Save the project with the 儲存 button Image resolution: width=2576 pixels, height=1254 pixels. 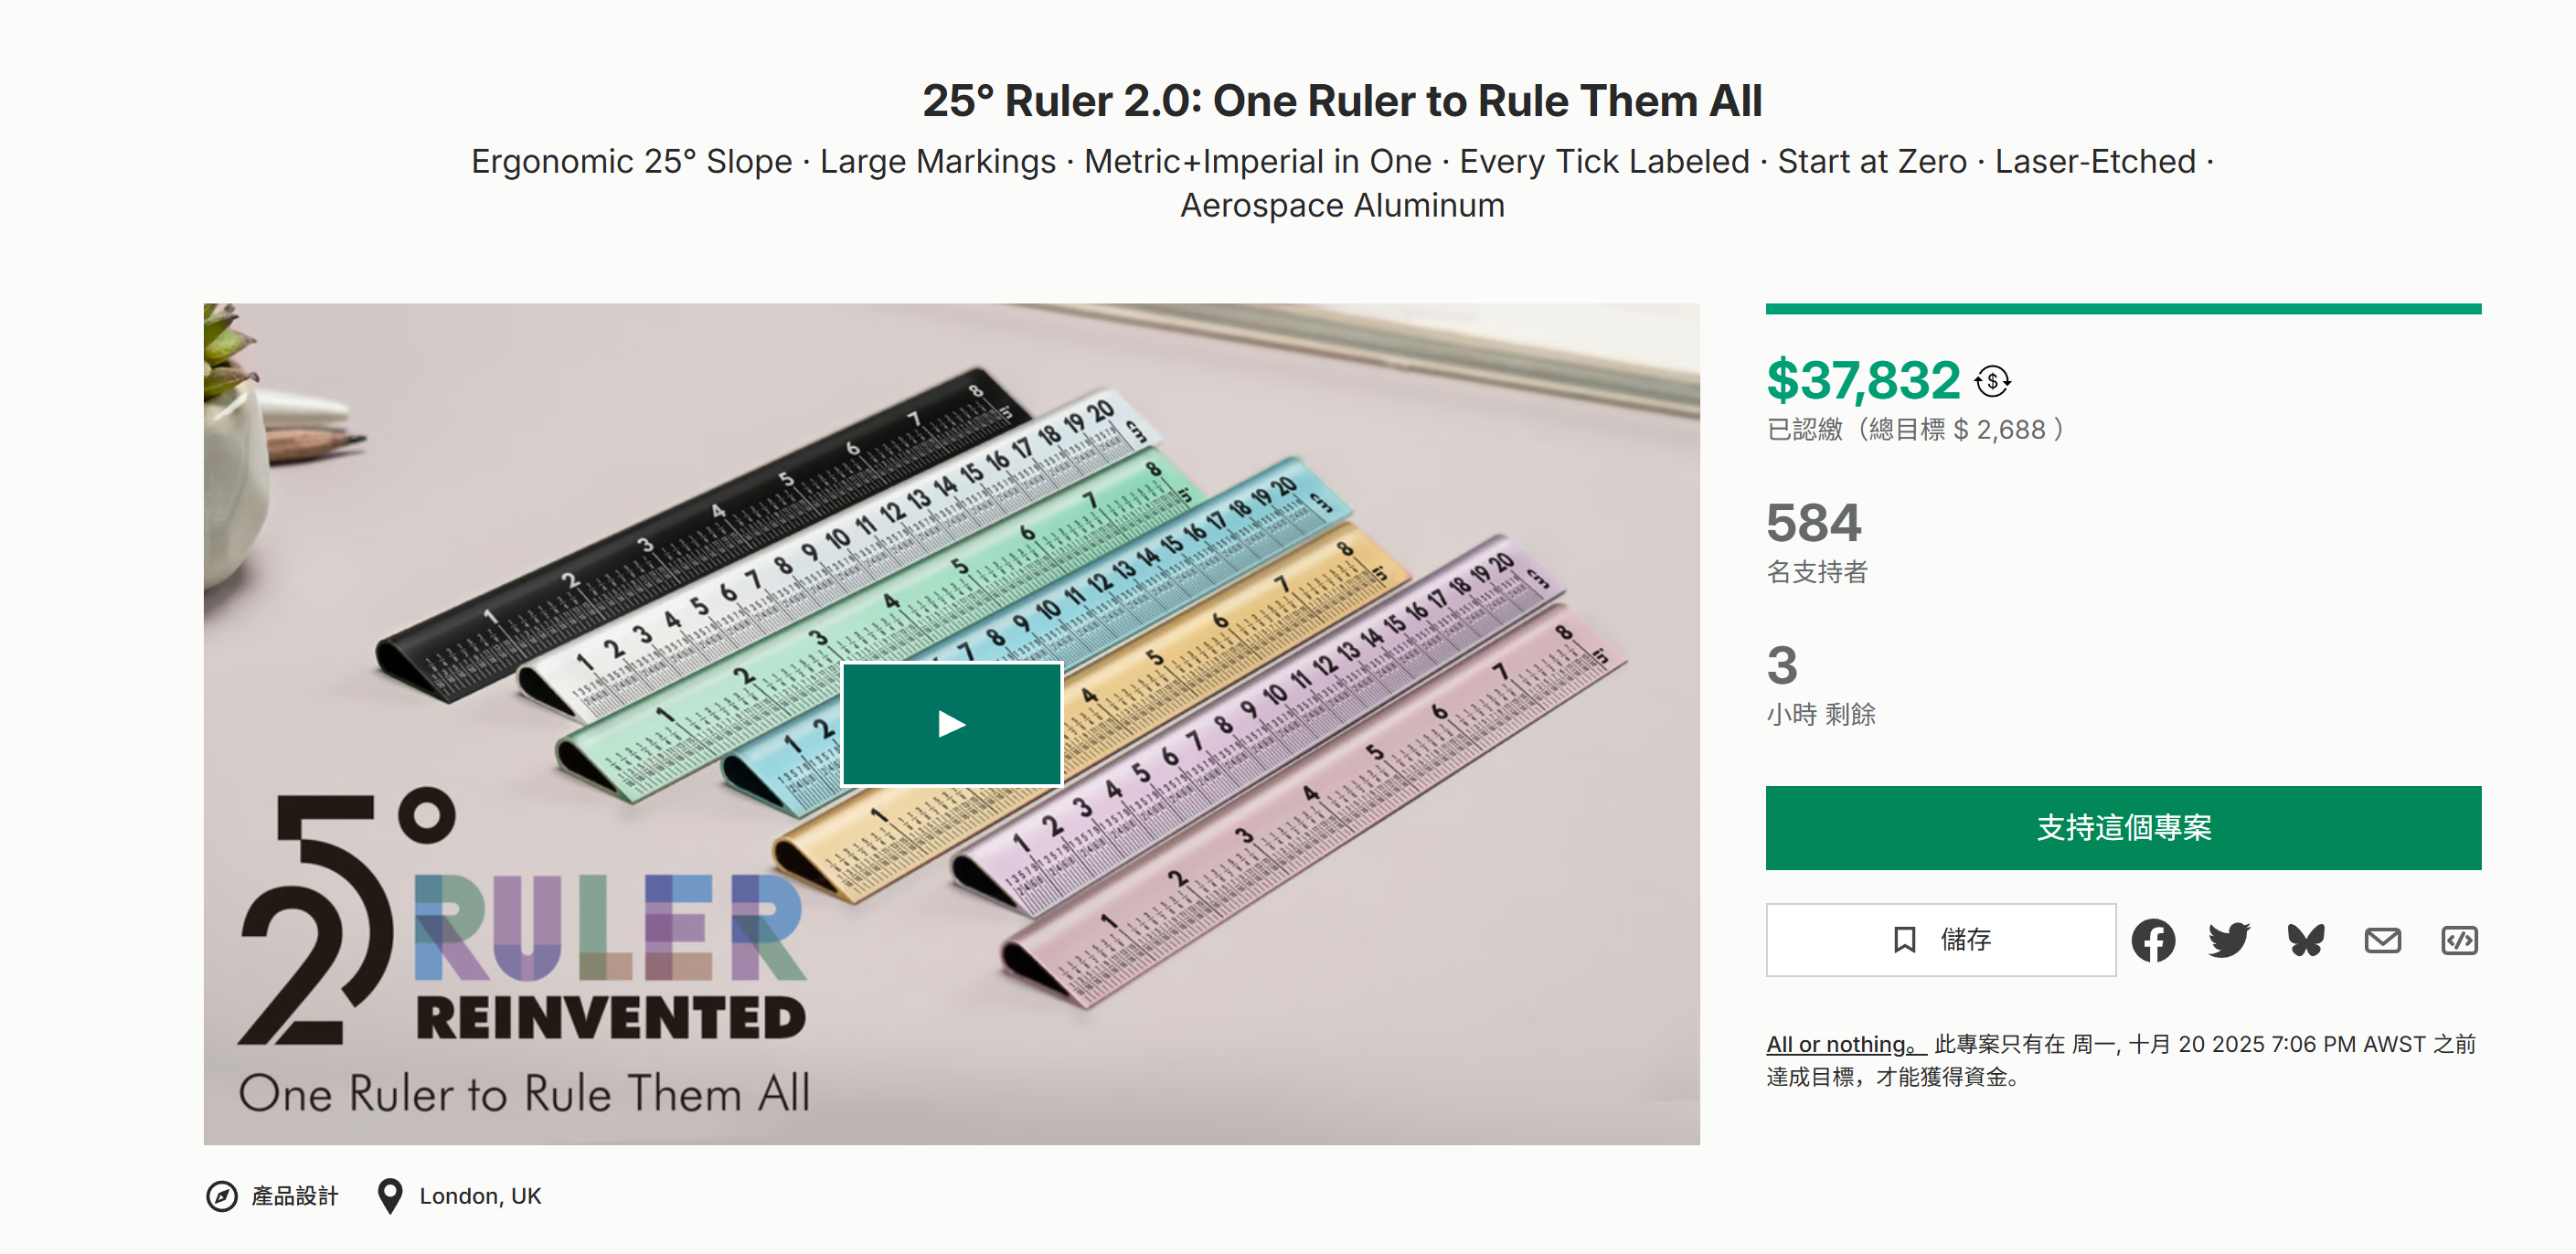(x=1940, y=940)
